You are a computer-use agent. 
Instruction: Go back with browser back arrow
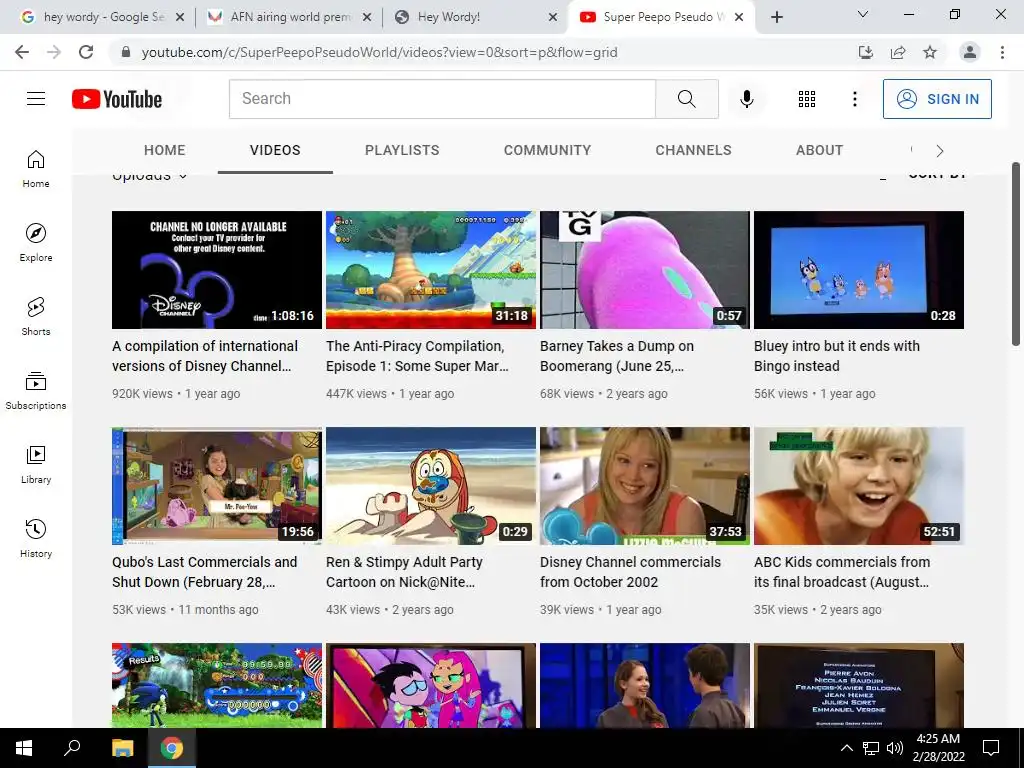(x=22, y=52)
